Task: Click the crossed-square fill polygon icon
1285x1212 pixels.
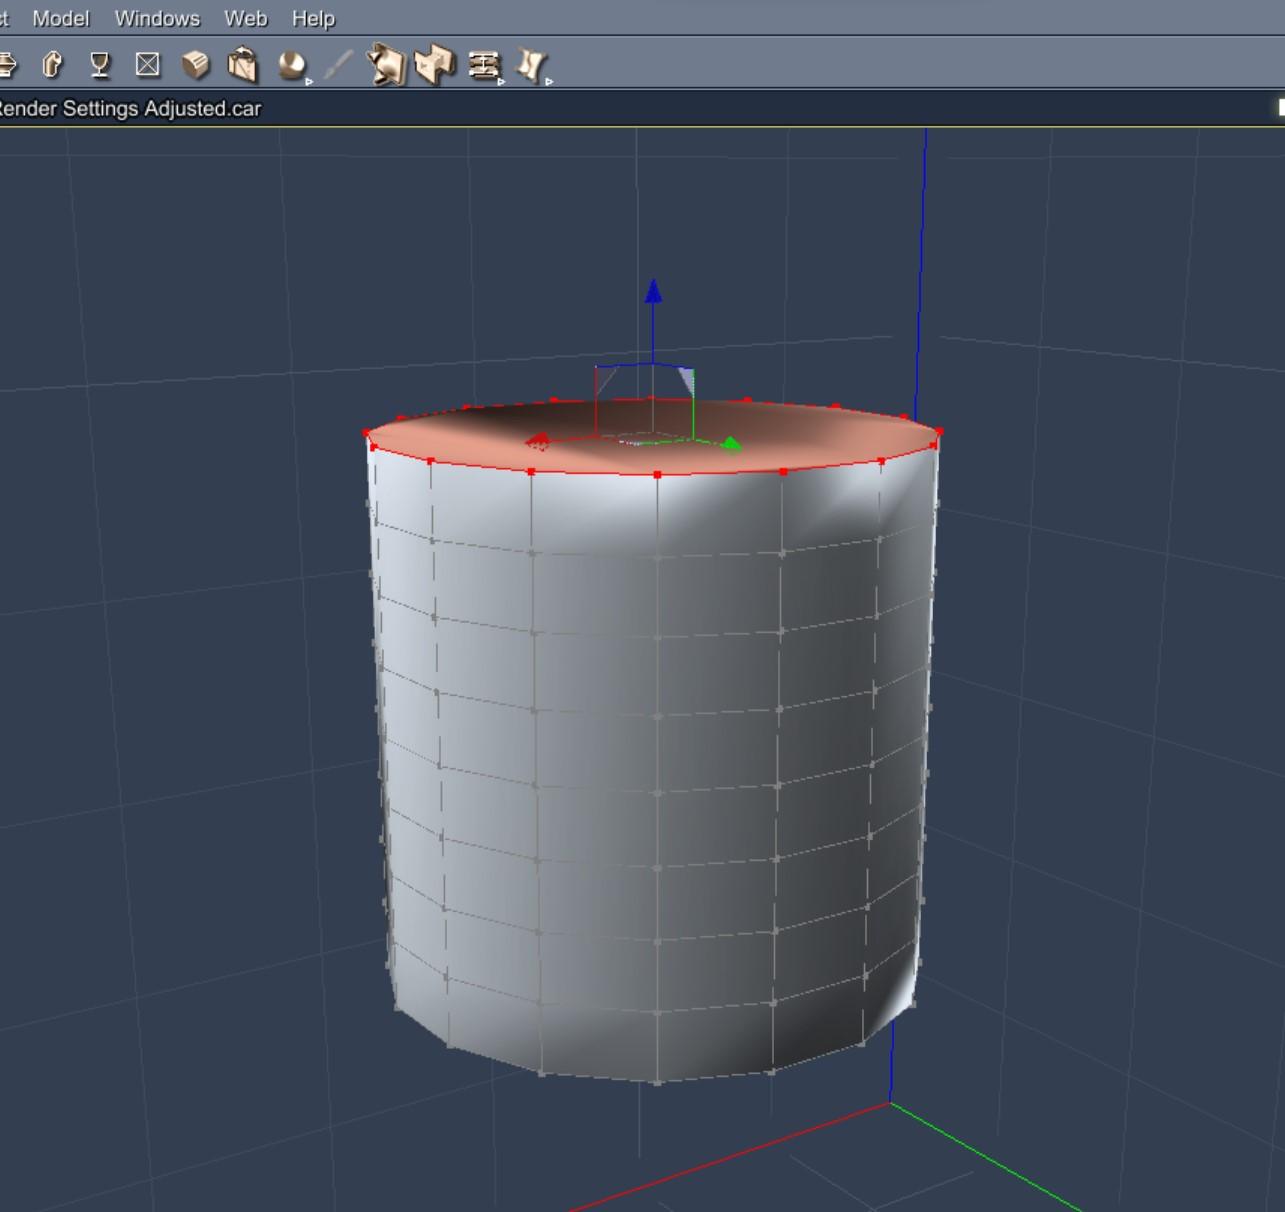Action: [x=147, y=65]
